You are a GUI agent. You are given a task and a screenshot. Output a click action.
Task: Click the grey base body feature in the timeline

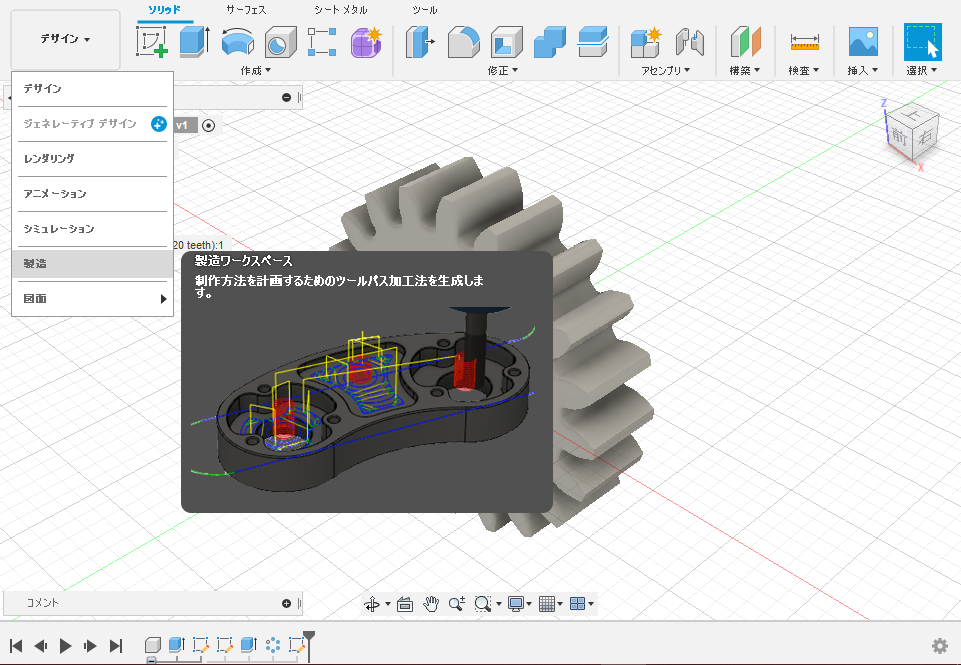pyautogui.click(x=153, y=645)
